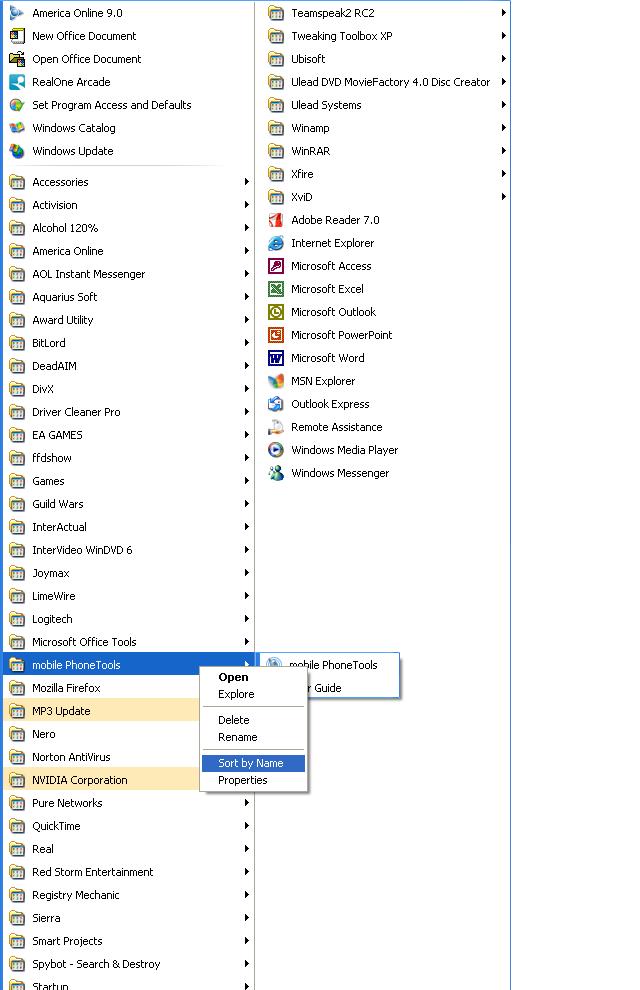Viewport: 640px width, 990px height.
Task: Choose Explore in the context menu
Action: 253,694
